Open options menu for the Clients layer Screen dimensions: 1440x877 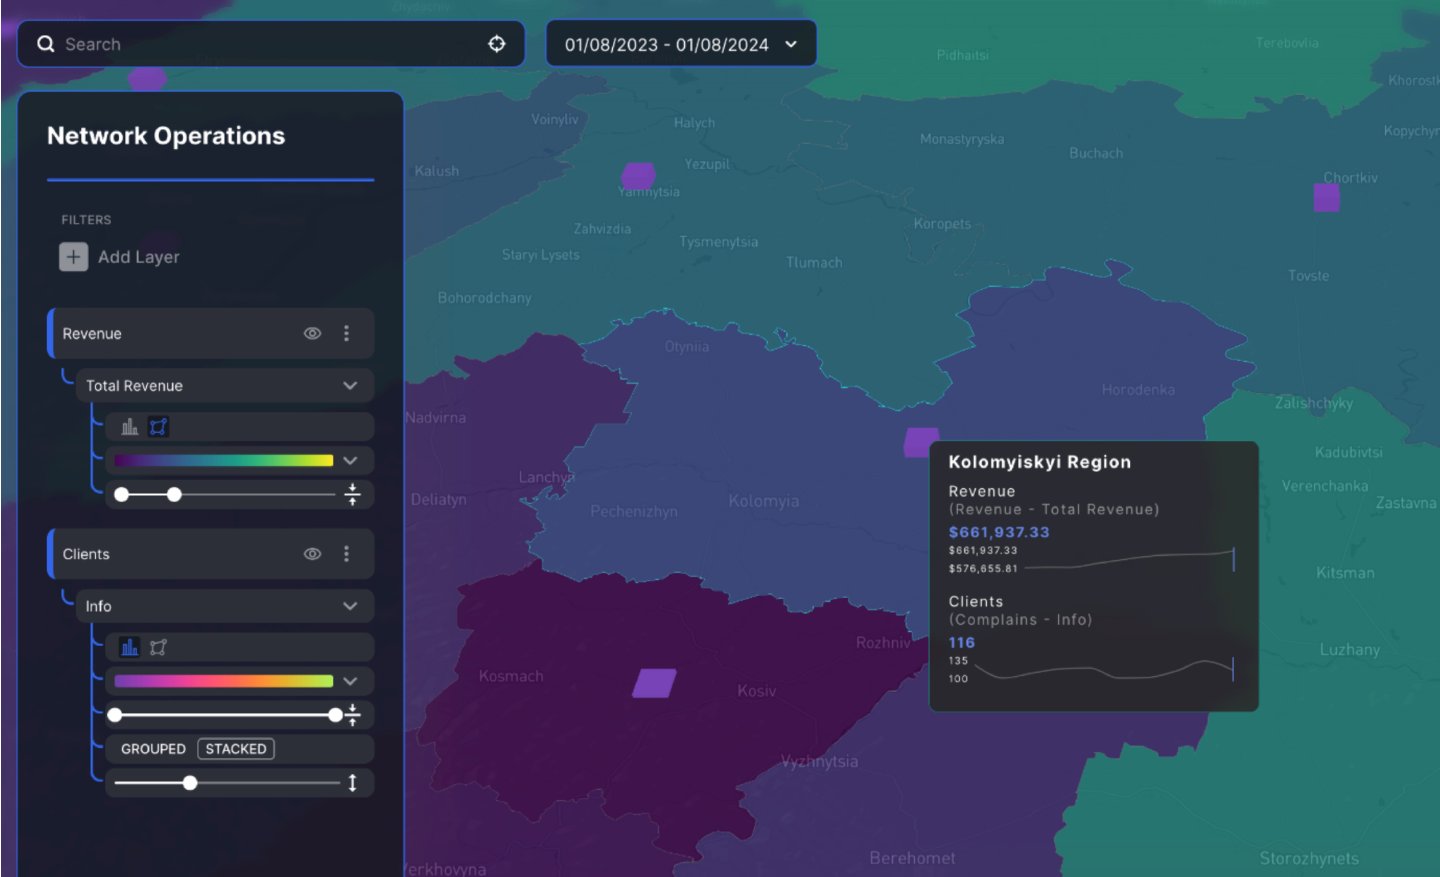(x=348, y=553)
